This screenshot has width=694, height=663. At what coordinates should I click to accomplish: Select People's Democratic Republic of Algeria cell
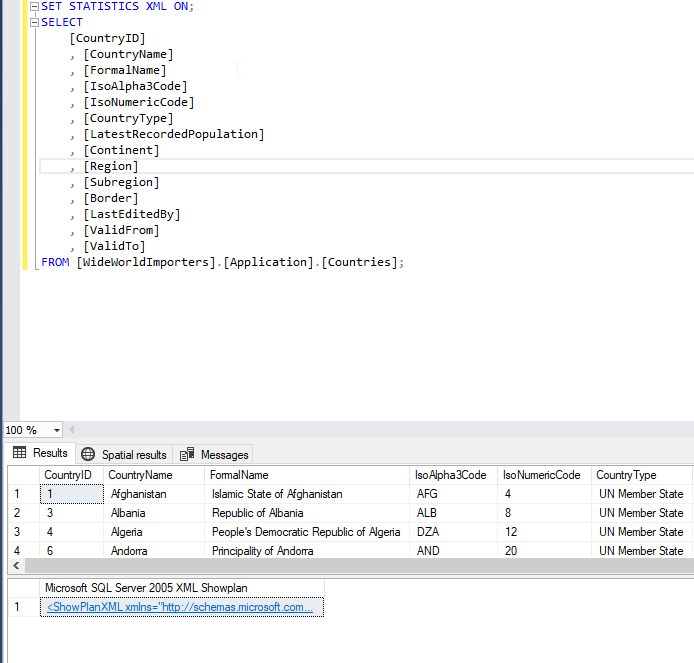(306, 532)
